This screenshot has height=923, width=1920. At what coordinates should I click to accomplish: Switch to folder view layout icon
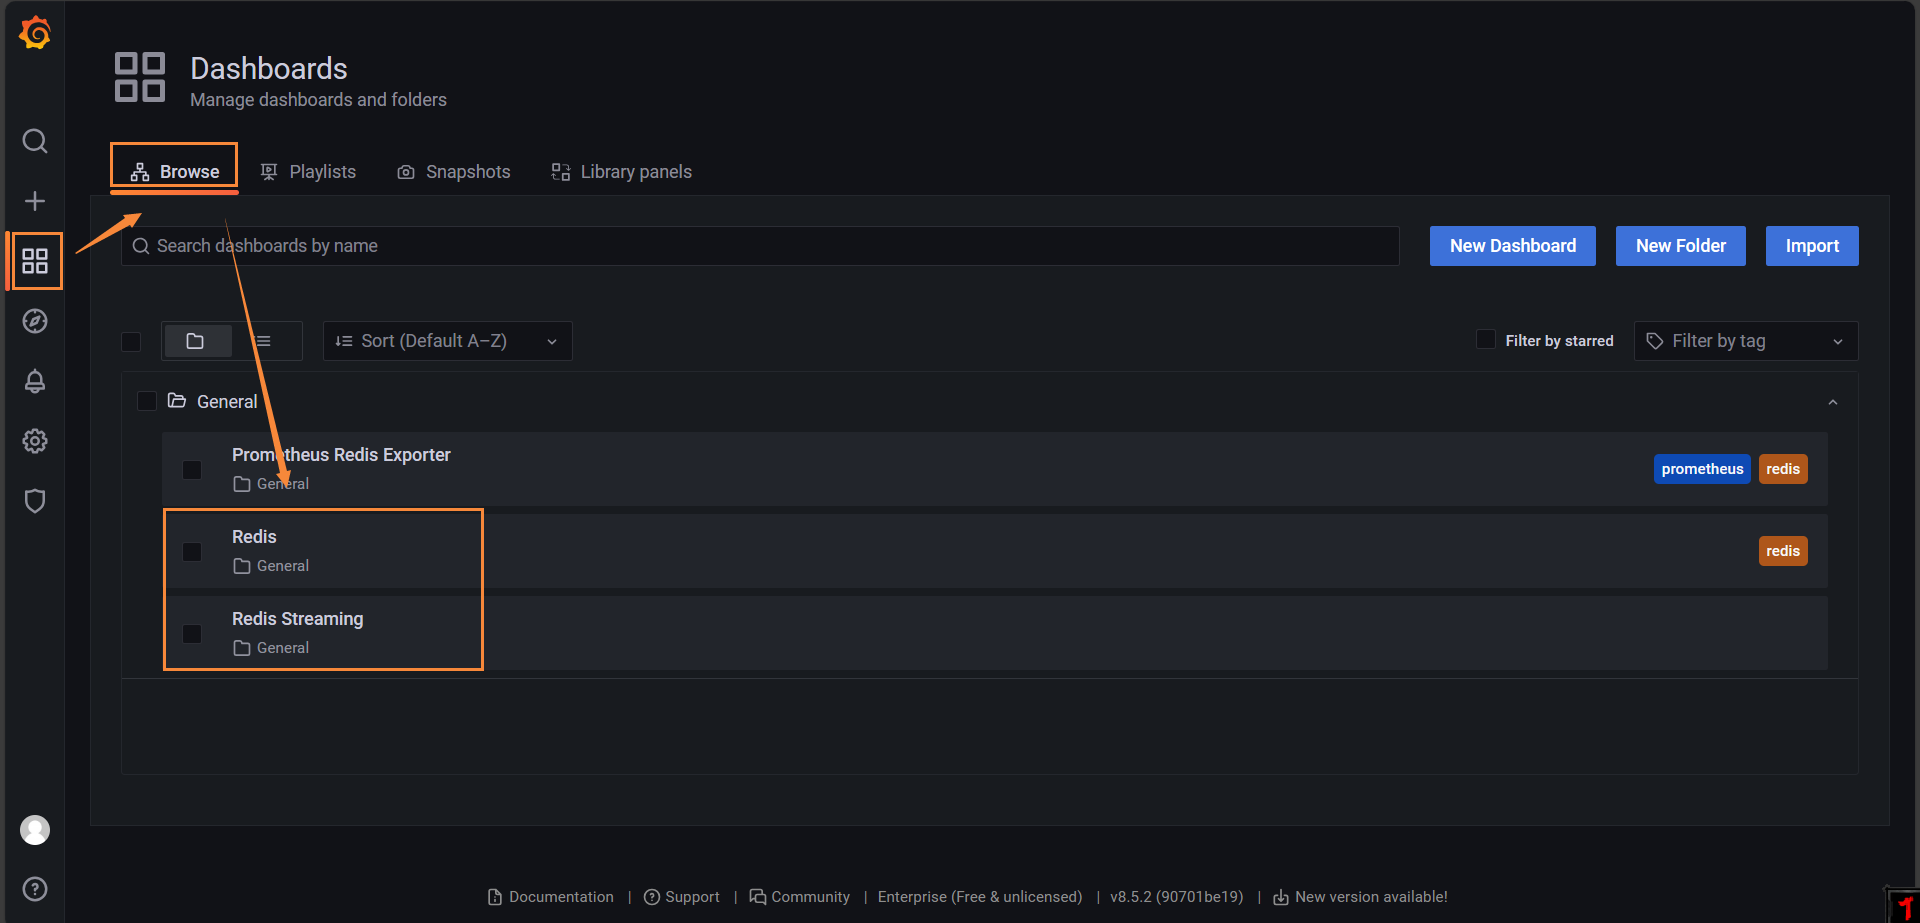[196, 341]
